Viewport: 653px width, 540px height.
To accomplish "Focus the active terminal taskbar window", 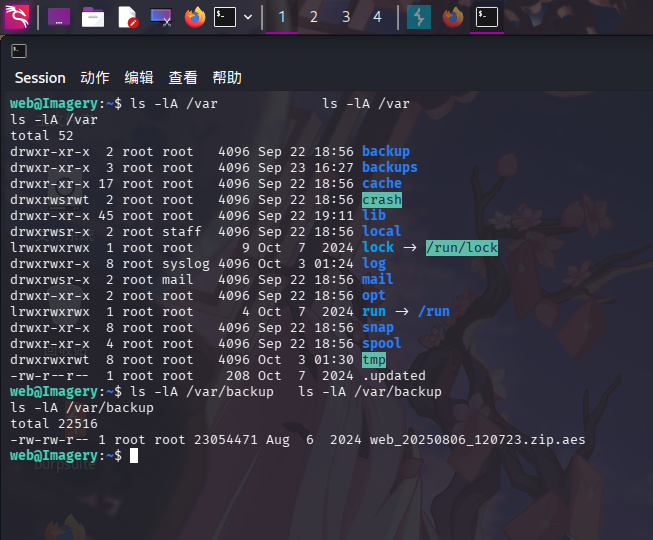I will pyautogui.click(x=487, y=17).
